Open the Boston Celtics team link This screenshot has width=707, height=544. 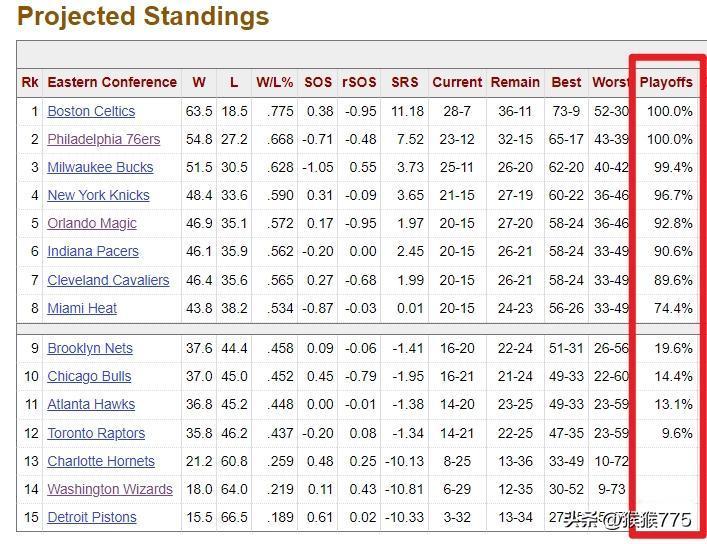point(91,111)
